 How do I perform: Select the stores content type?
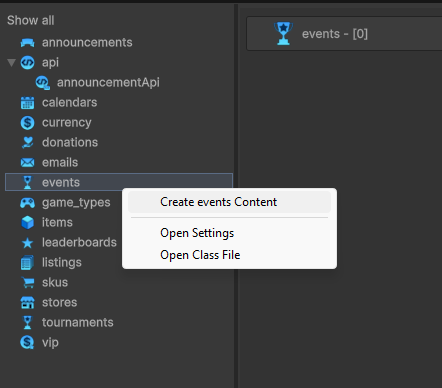pyautogui.click(x=59, y=303)
